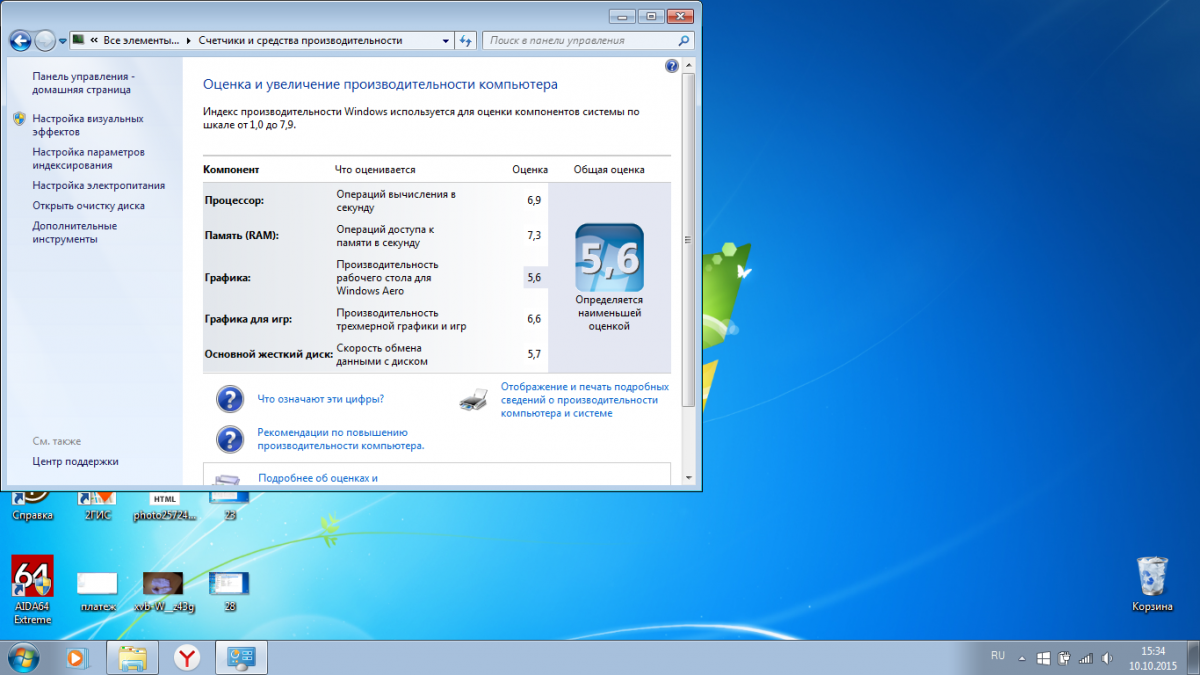
Task: Select 'Счетчики и средства производительности' breadcrumb
Action: [x=300, y=41]
